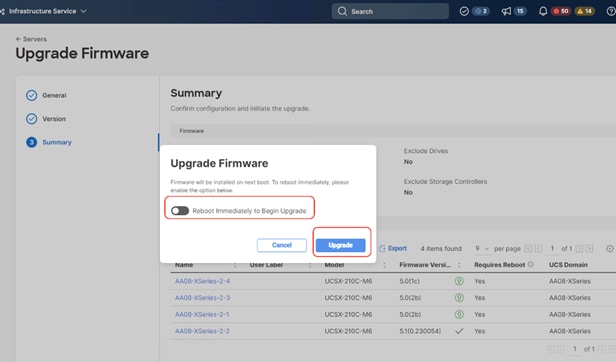The width and height of the screenshot is (616, 362).
Task: Click the General step checkmark icon
Action: coord(31,96)
